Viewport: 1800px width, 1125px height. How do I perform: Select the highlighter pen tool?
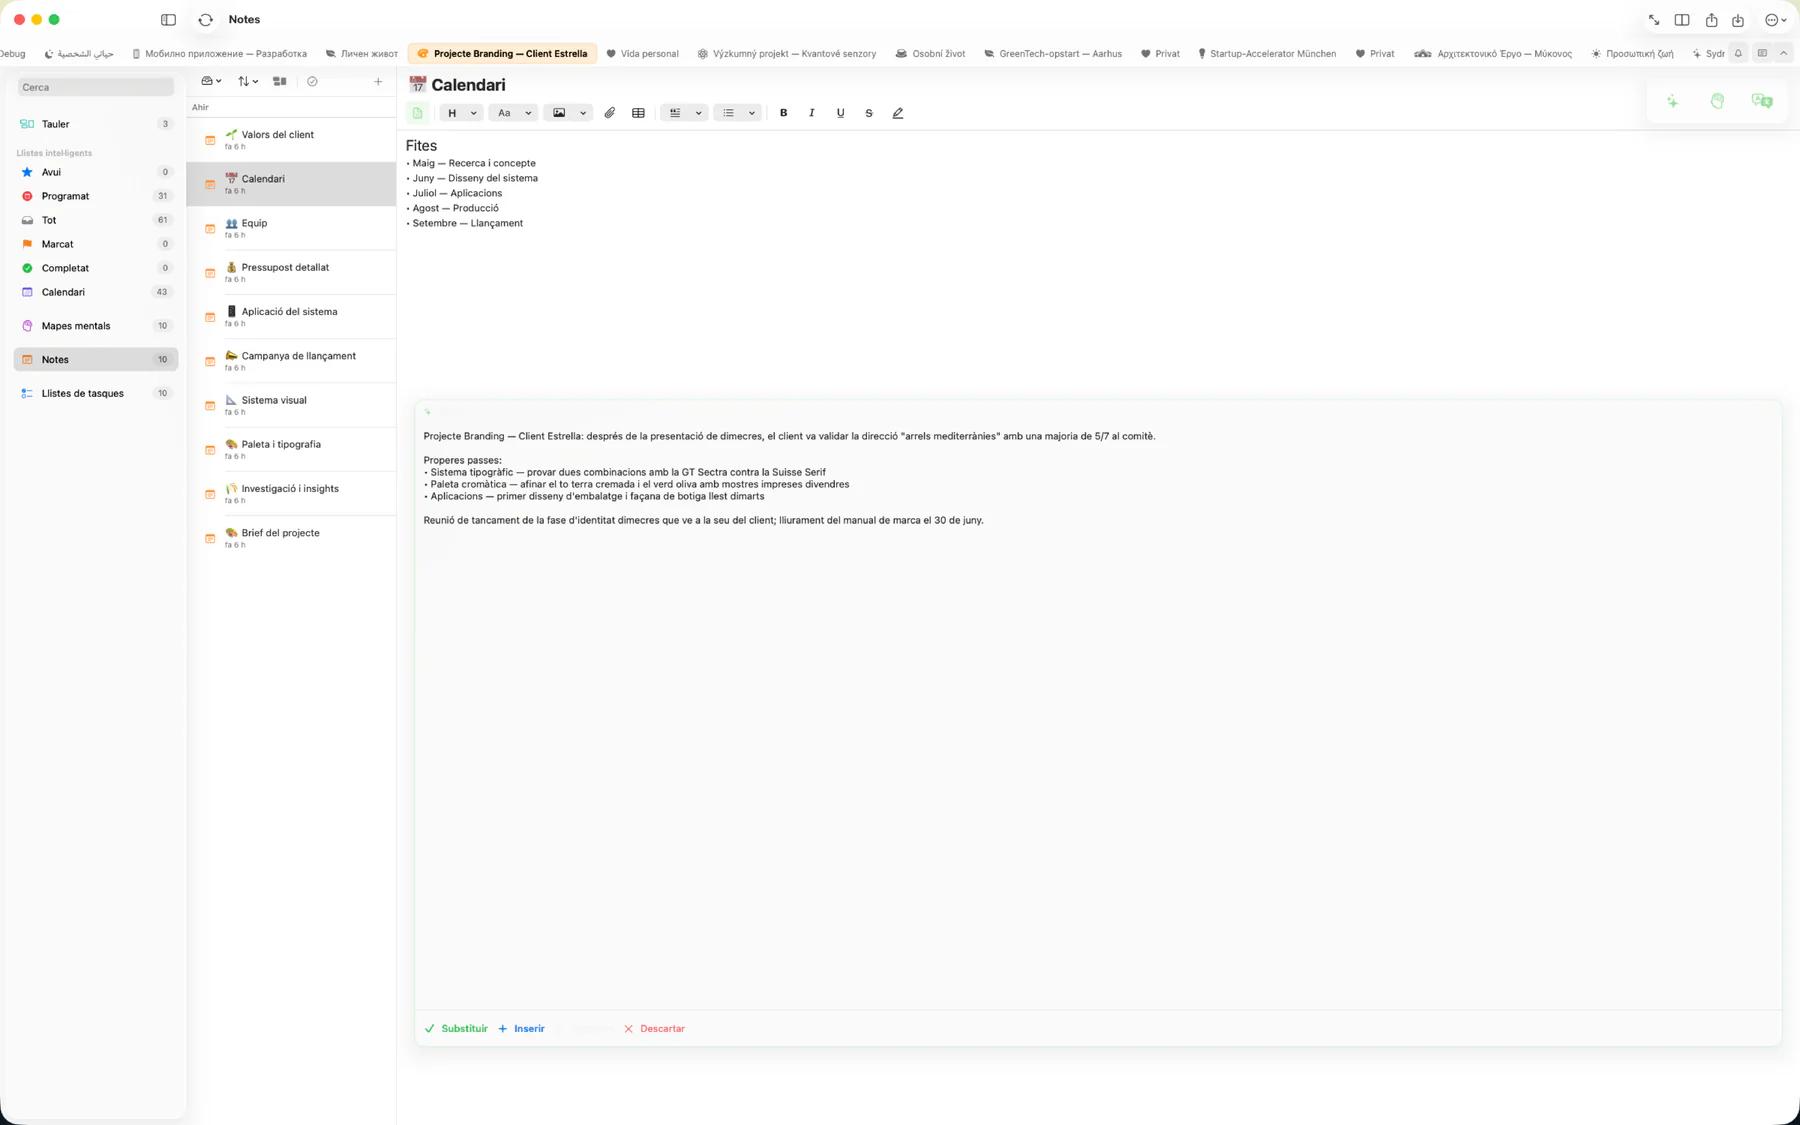(x=898, y=113)
